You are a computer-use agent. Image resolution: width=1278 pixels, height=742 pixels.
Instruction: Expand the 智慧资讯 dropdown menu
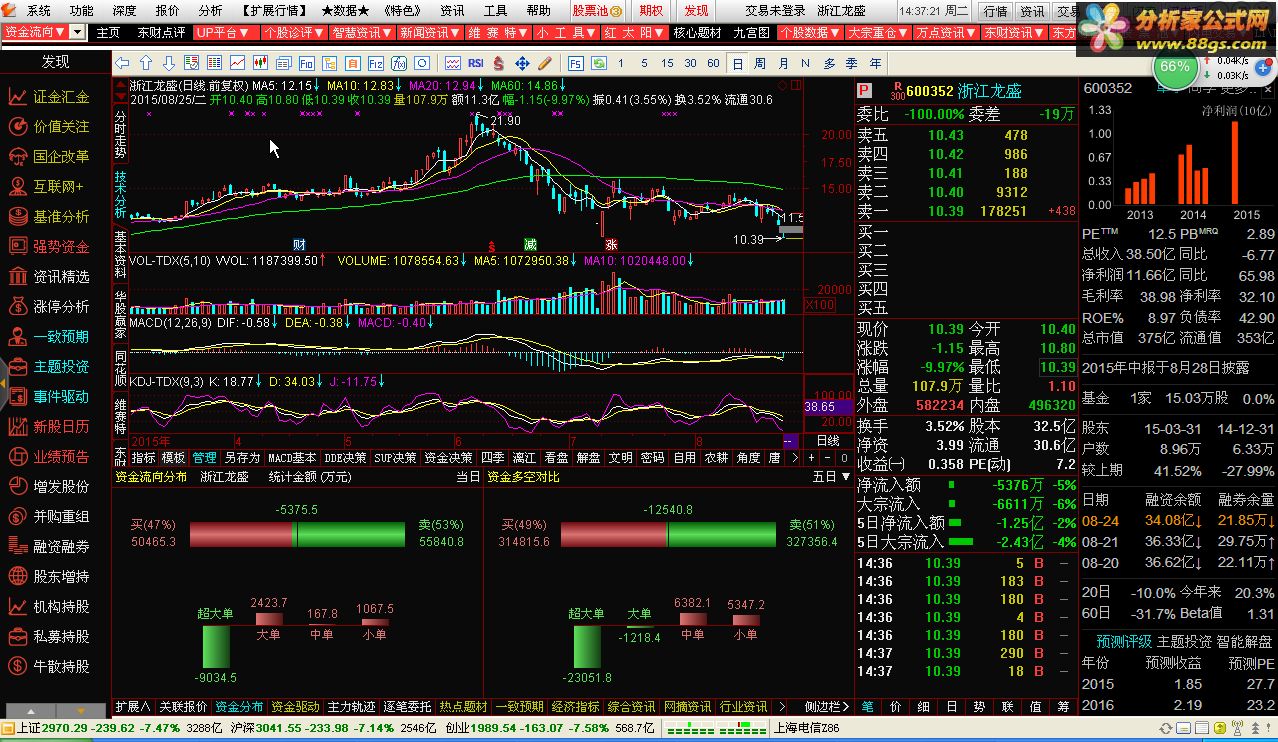point(362,32)
